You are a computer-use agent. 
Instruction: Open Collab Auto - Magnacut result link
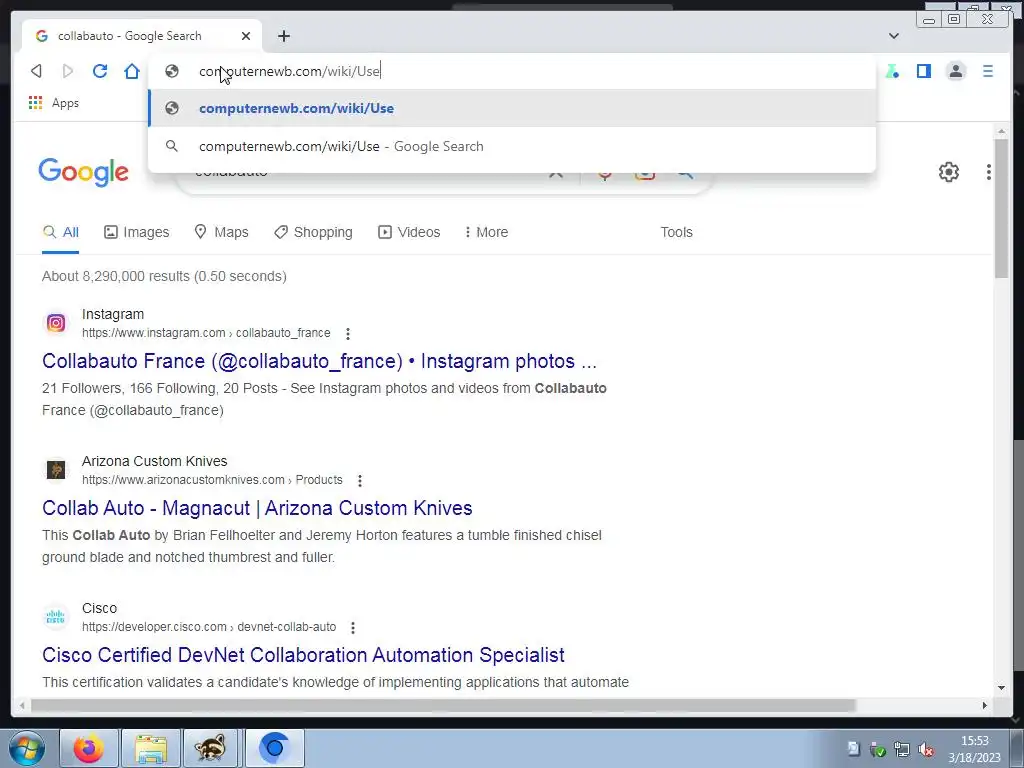click(257, 508)
